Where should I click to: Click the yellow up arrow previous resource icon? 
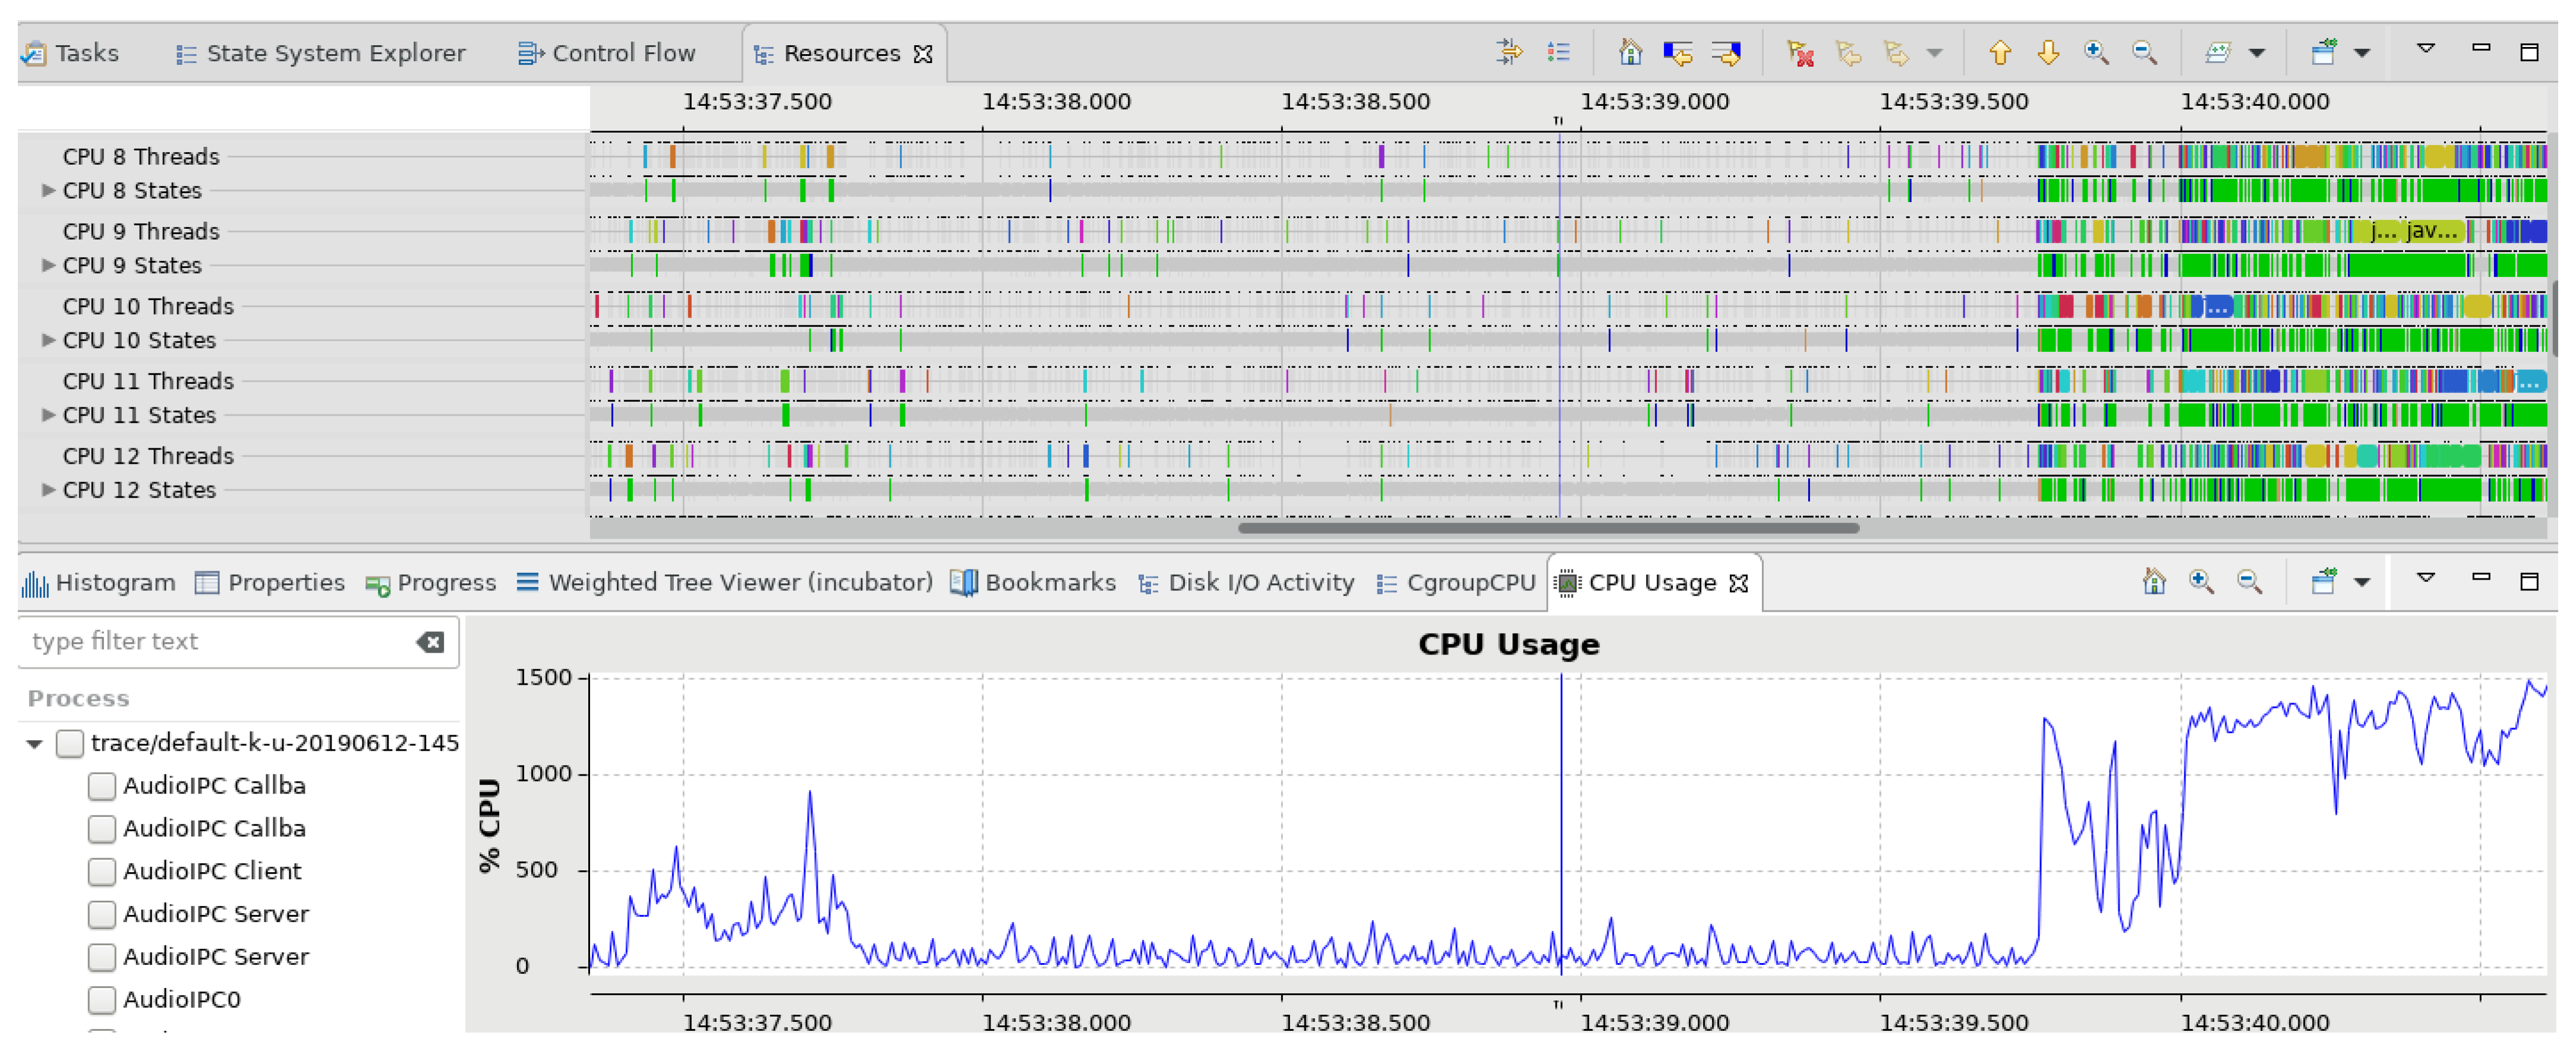pyautogui.click(x=1999, y=52)
